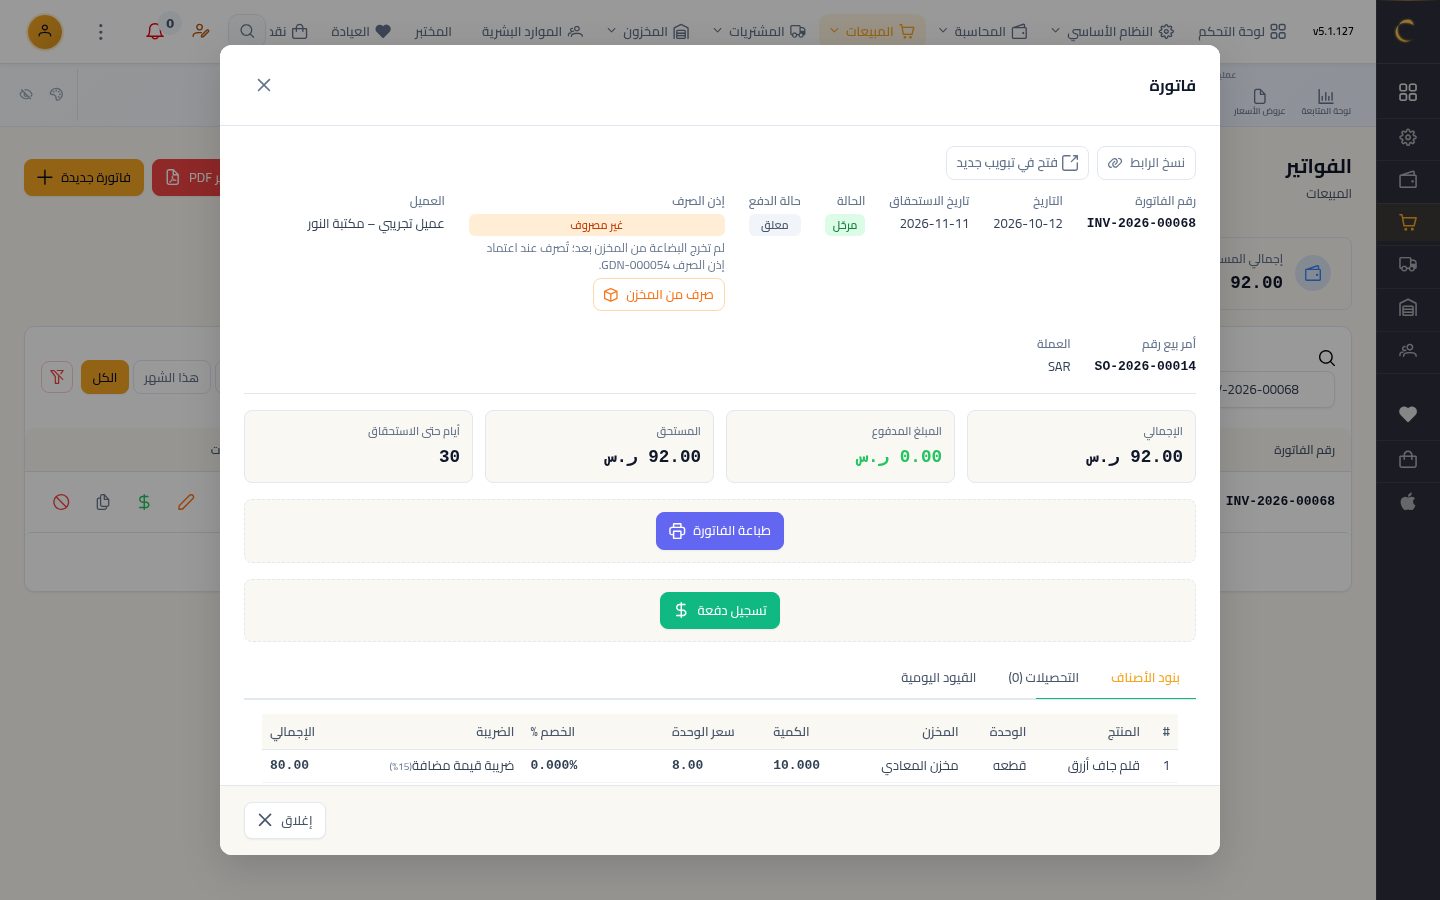Switch to التحصيلات (0) tab
This screenshot has height=900, width=1440.
click(x=1043, y=678)
